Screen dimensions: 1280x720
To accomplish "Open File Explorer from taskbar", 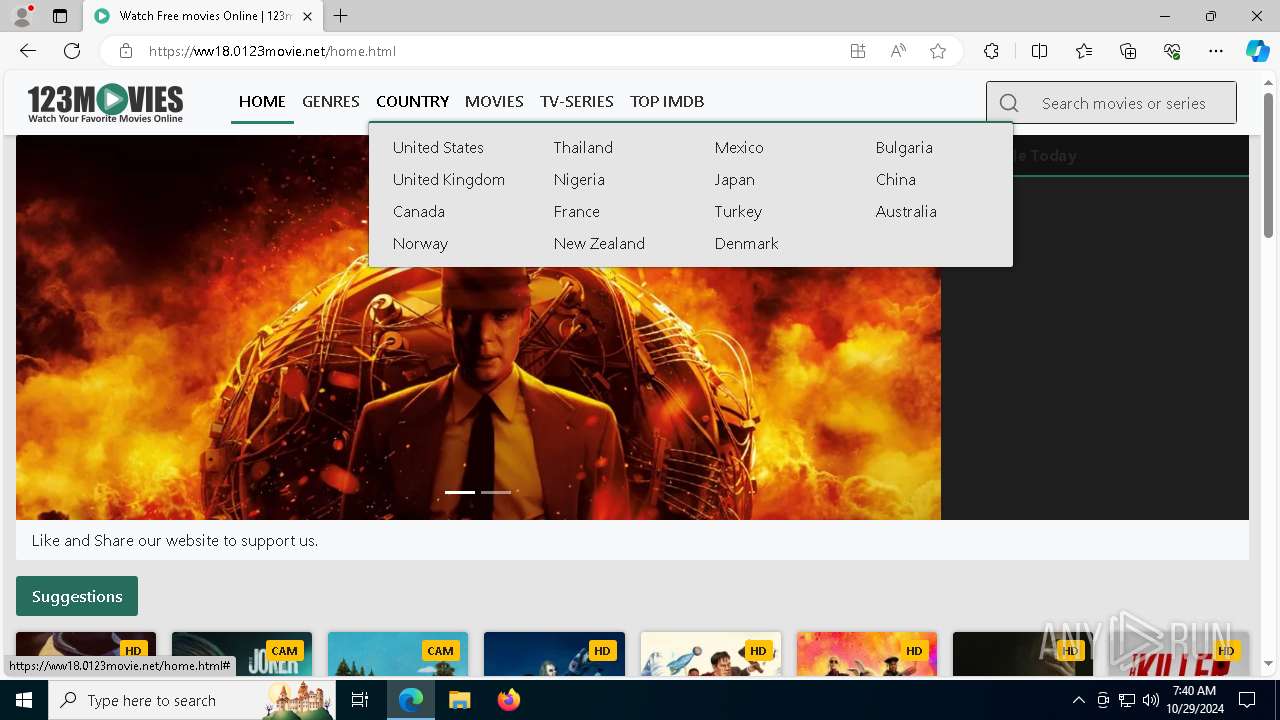I will tap(459, 700).
